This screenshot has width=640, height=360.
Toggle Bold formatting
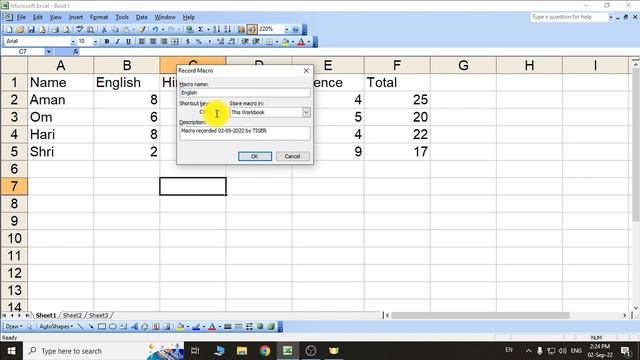107,41
